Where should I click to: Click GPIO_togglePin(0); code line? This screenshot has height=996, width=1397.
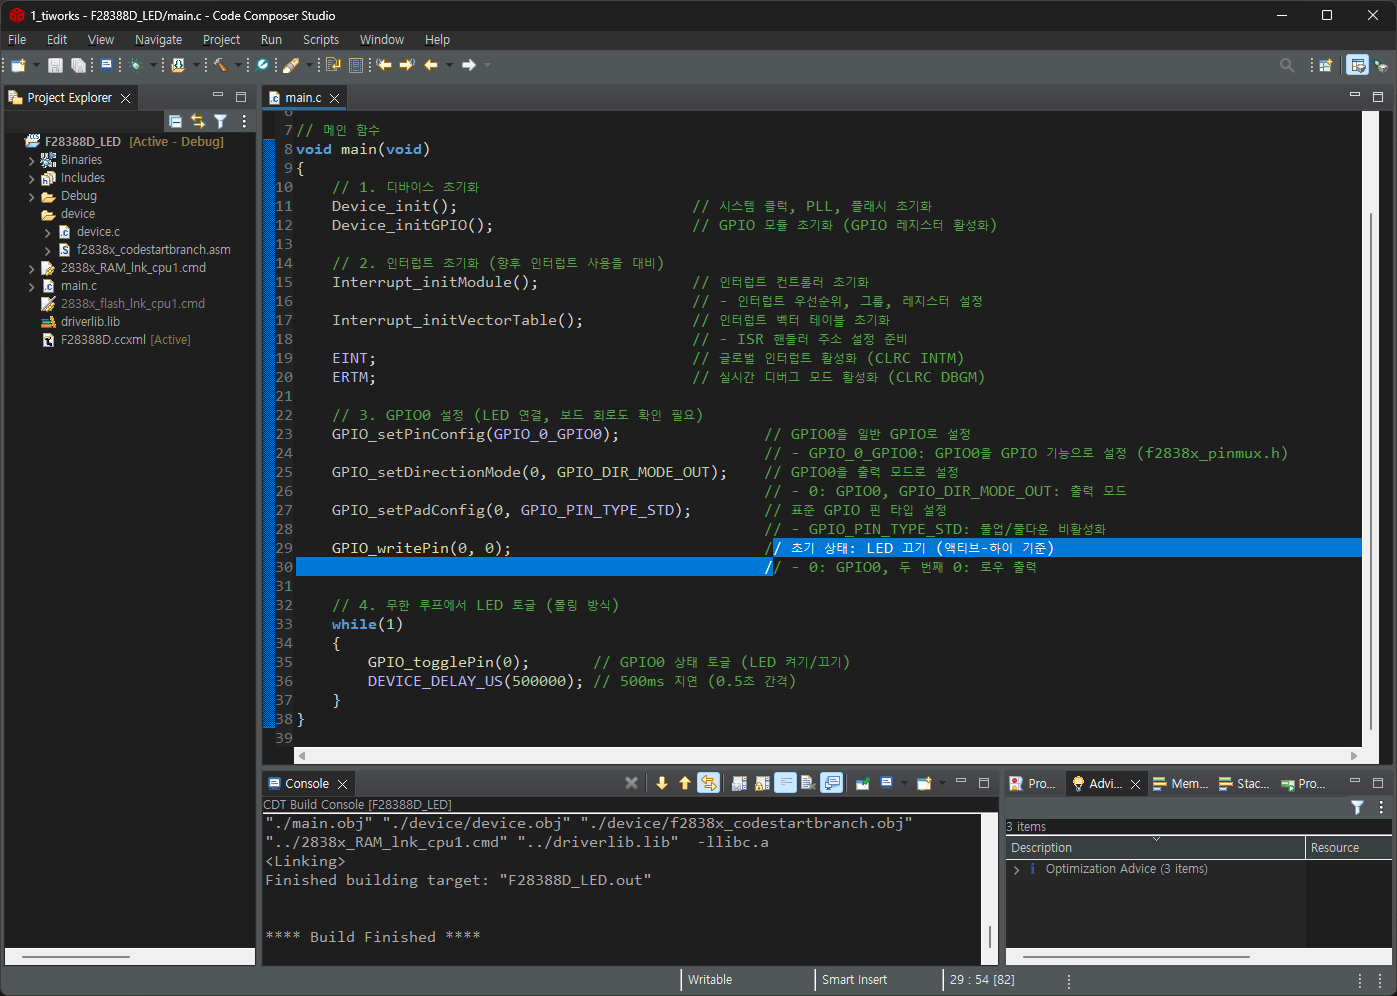click(x=448, y=662)
